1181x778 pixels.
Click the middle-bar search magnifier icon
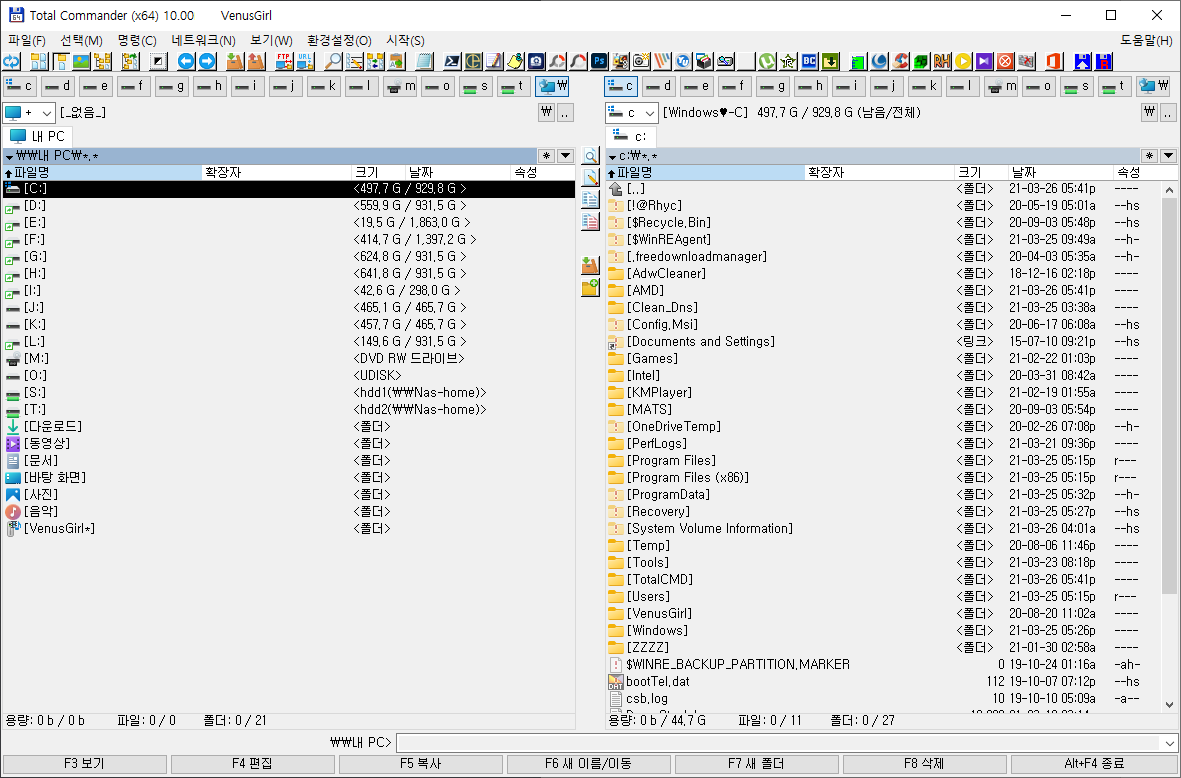[590, 157]
